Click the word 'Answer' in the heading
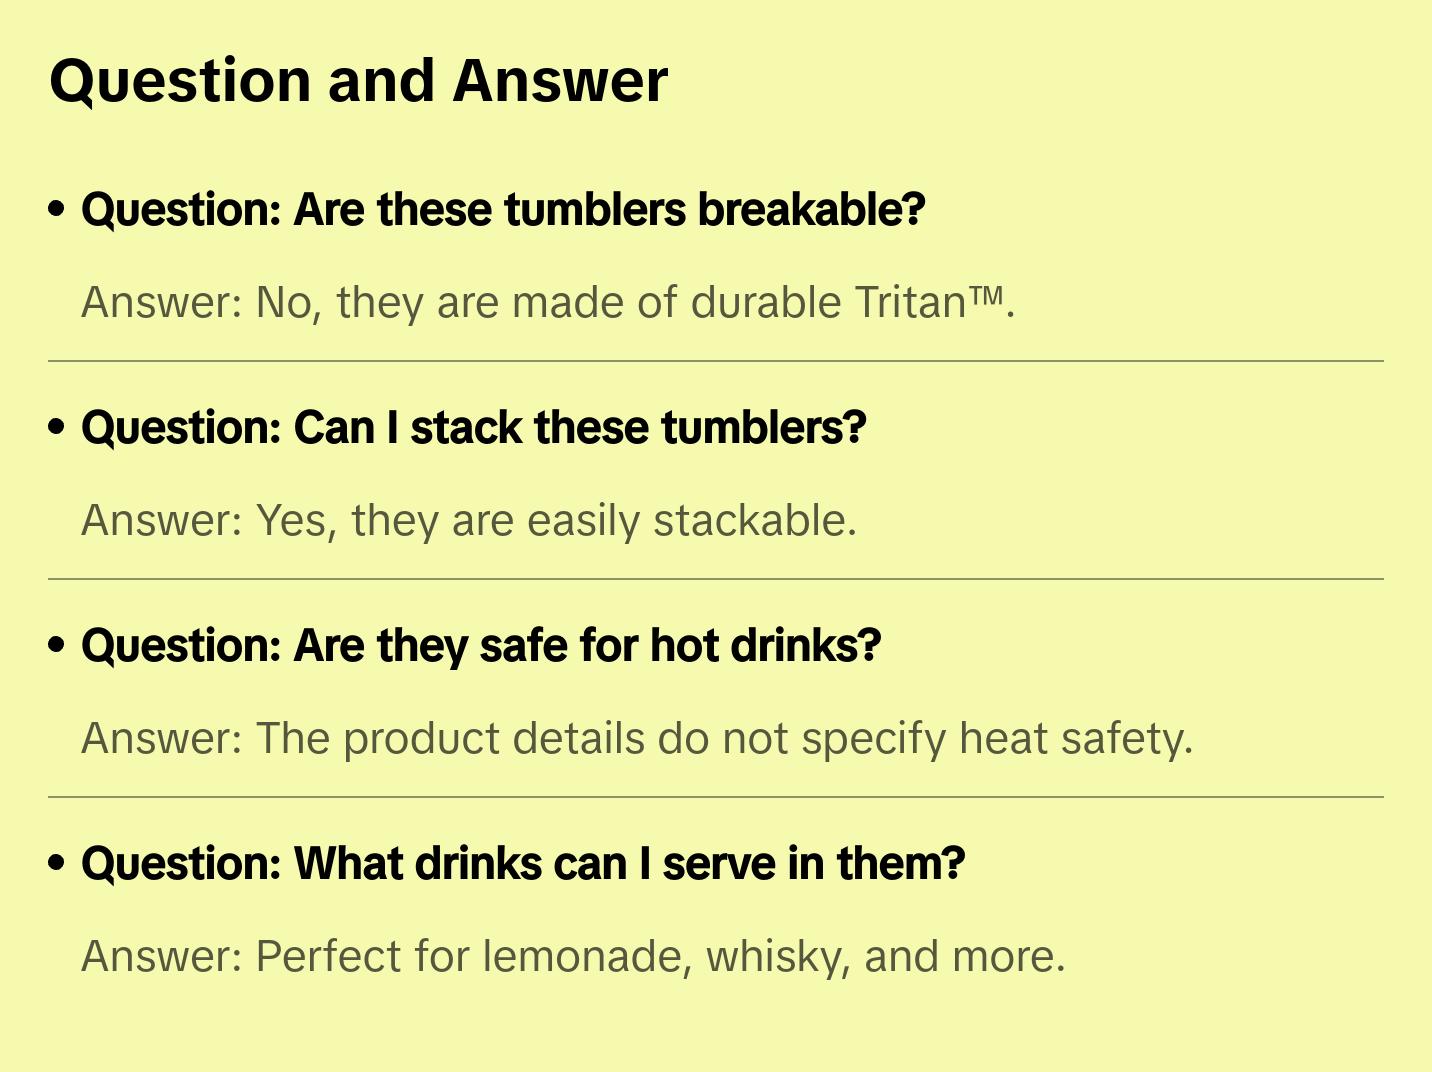Viewport: 1432px width, 1072px height. pyautogui.click(x=560, y=81)
